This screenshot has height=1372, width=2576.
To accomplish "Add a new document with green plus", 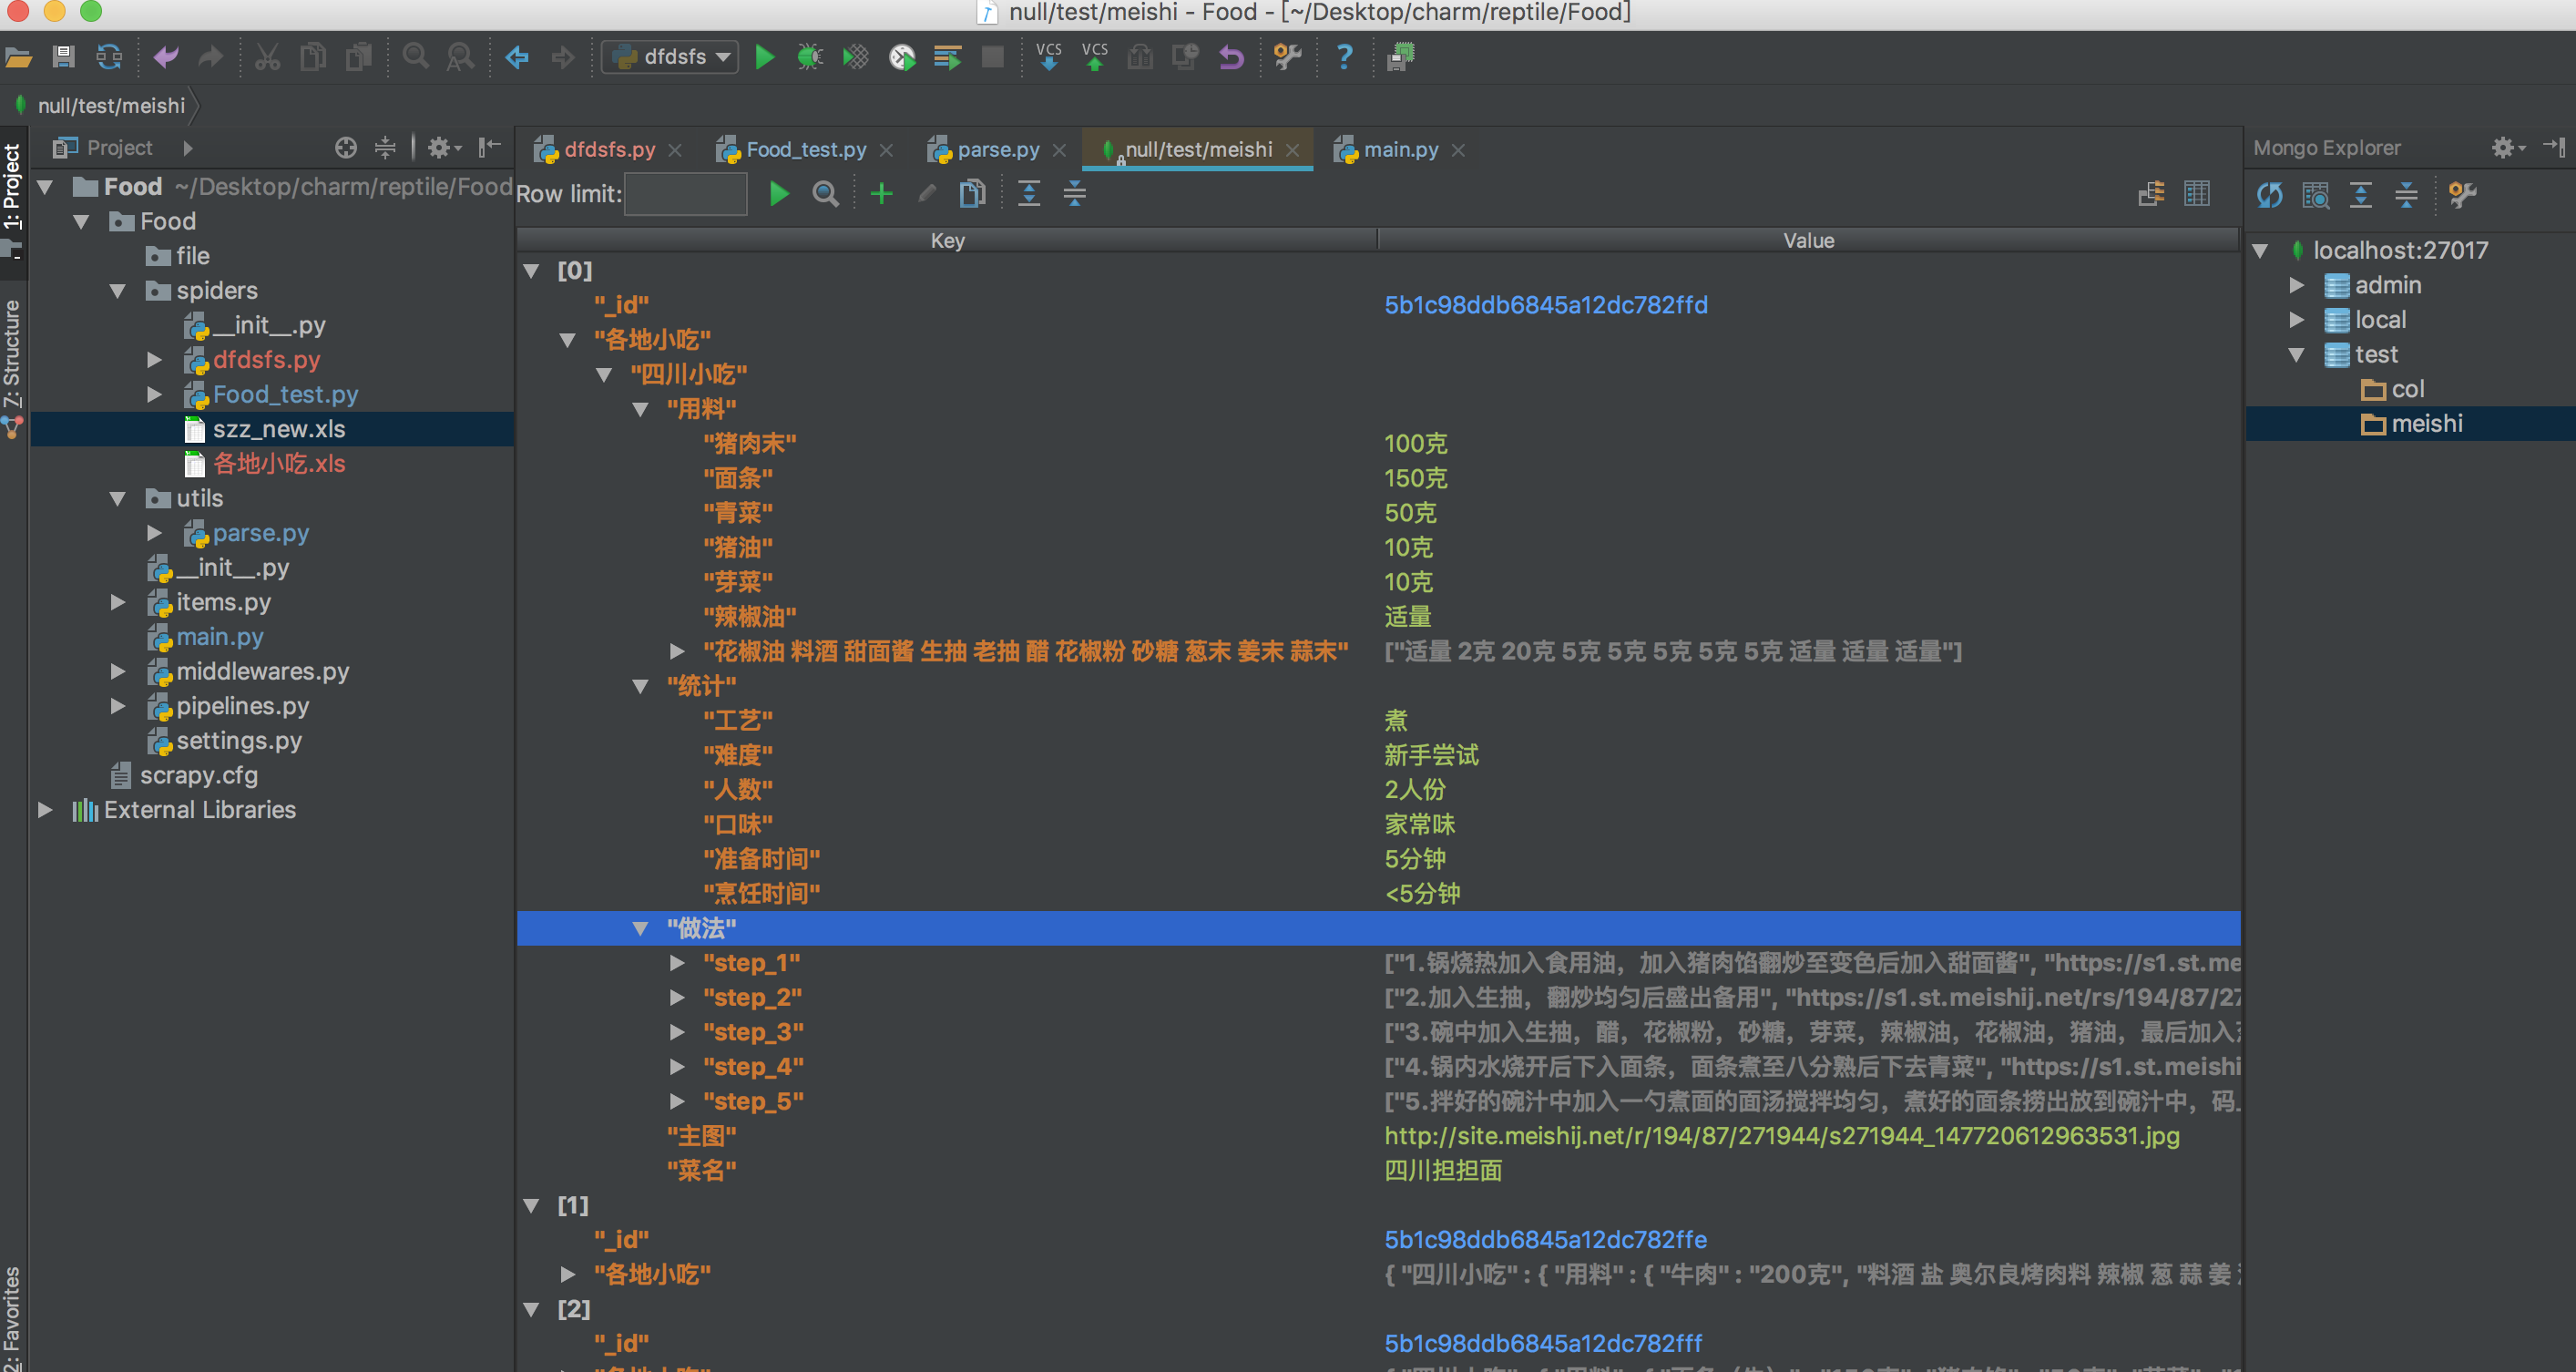I will tap(882, 193).
